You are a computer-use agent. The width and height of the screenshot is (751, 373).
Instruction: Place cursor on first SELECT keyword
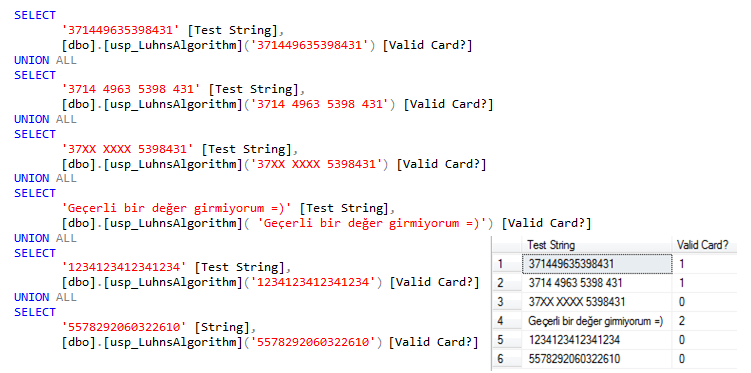35,15
